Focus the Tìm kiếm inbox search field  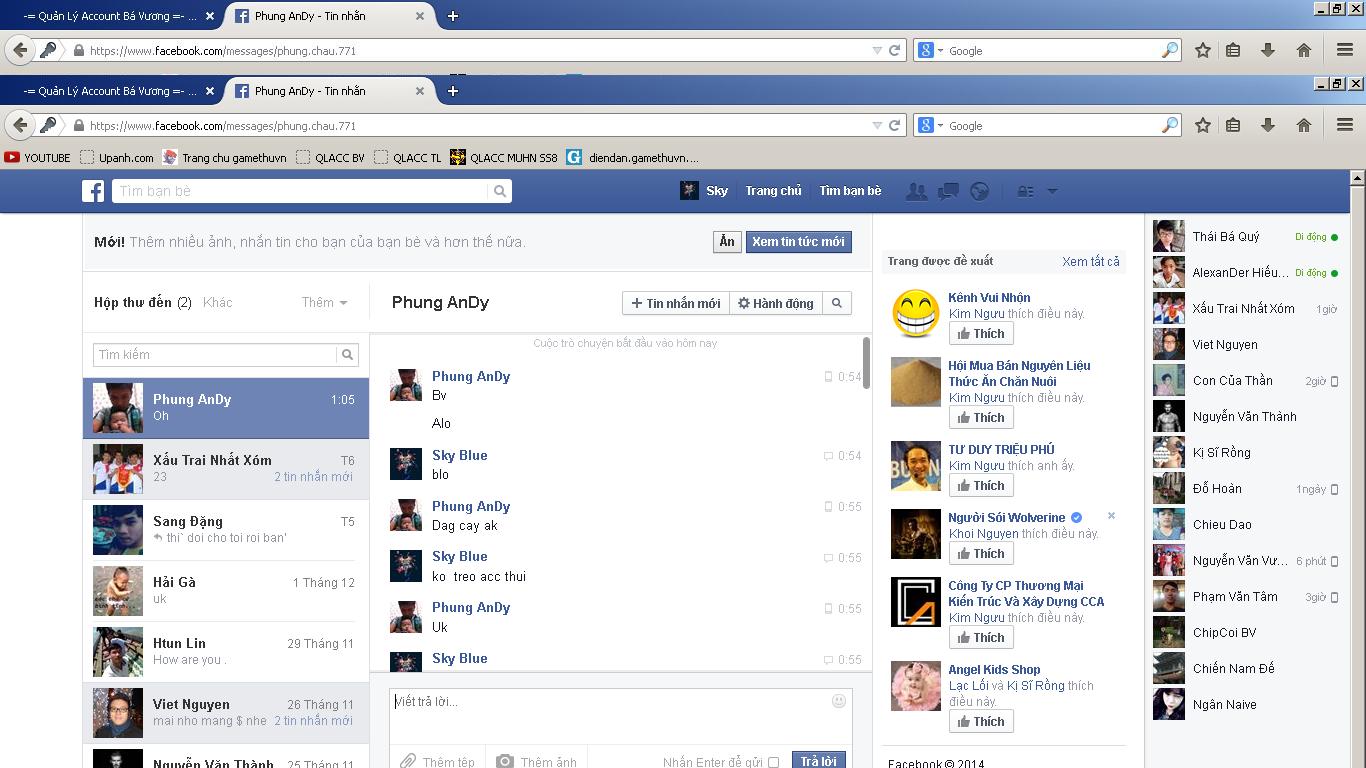click(215, 354)
